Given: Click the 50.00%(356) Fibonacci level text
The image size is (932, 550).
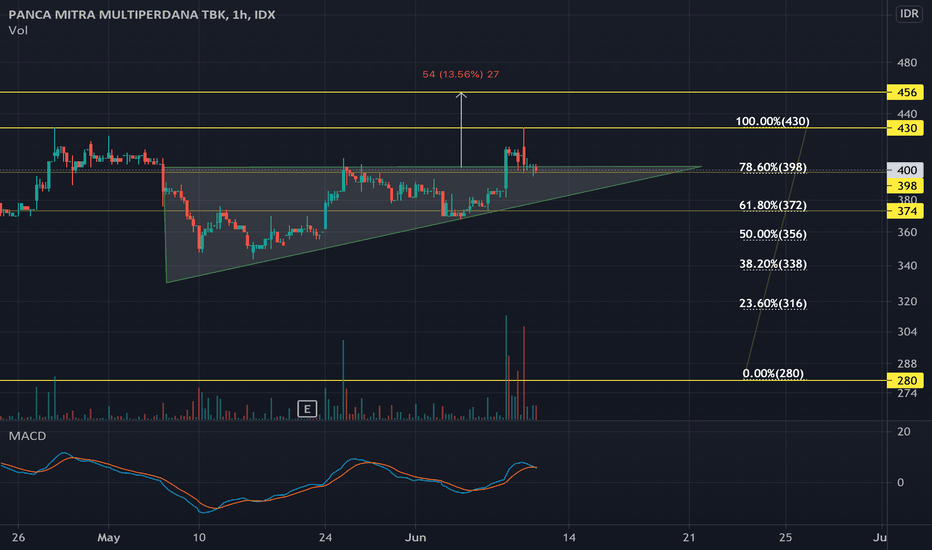Looking at the screenshot, I should click(773, 234).
